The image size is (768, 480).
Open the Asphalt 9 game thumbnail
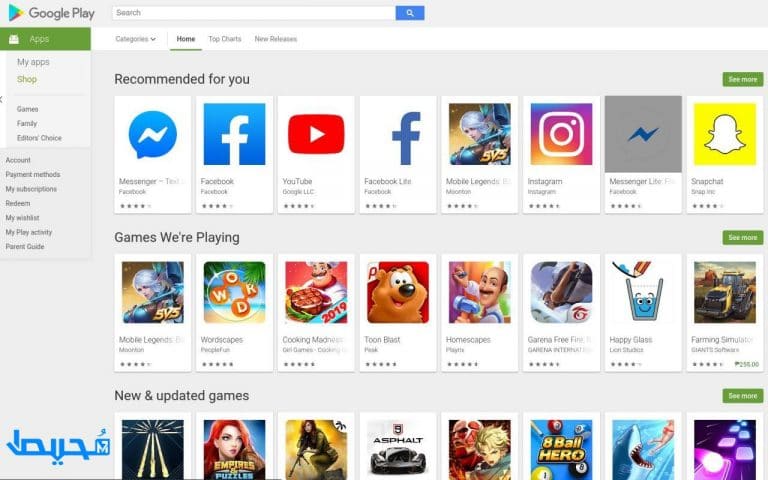click(398, 450)
